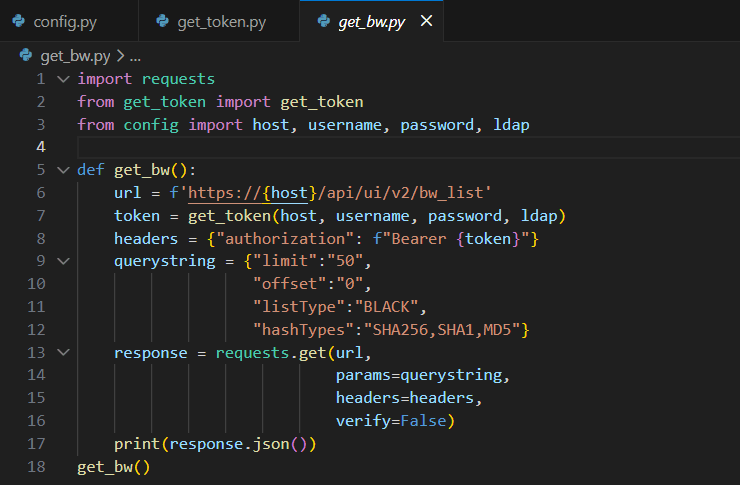740x485 pixels.
Task: Open get_bw.py breadcrumb item
Action: (76, 56)
